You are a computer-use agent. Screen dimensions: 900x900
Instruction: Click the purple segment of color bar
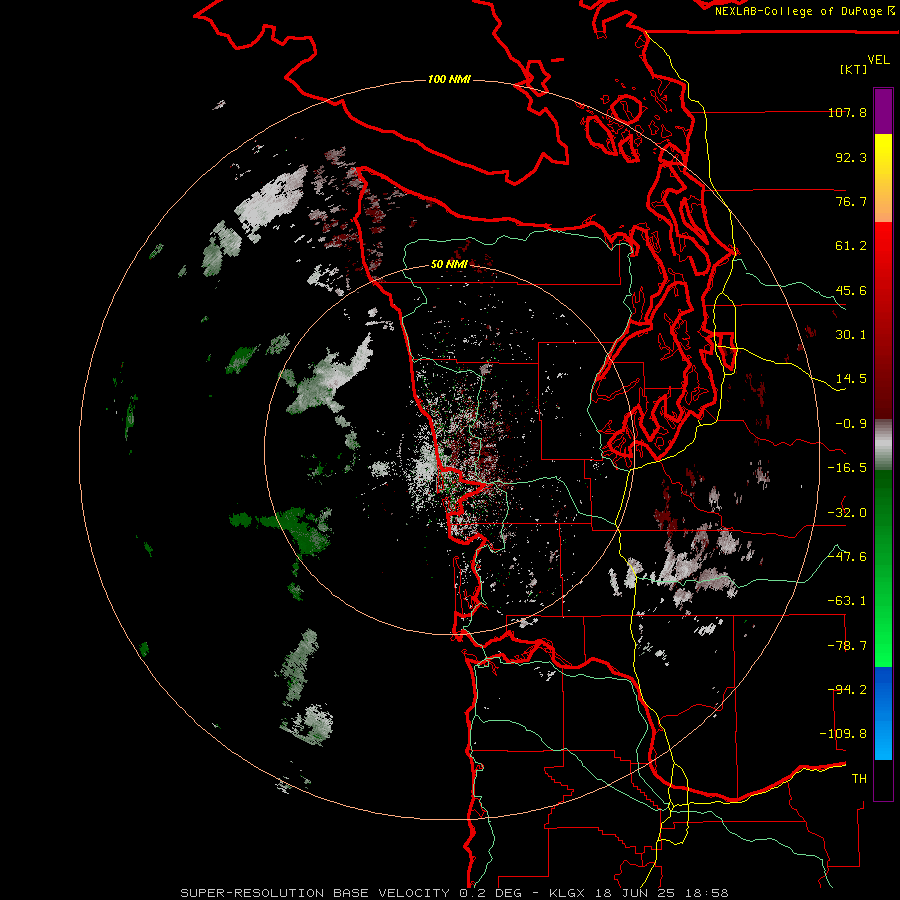click(x=883, y=111)
